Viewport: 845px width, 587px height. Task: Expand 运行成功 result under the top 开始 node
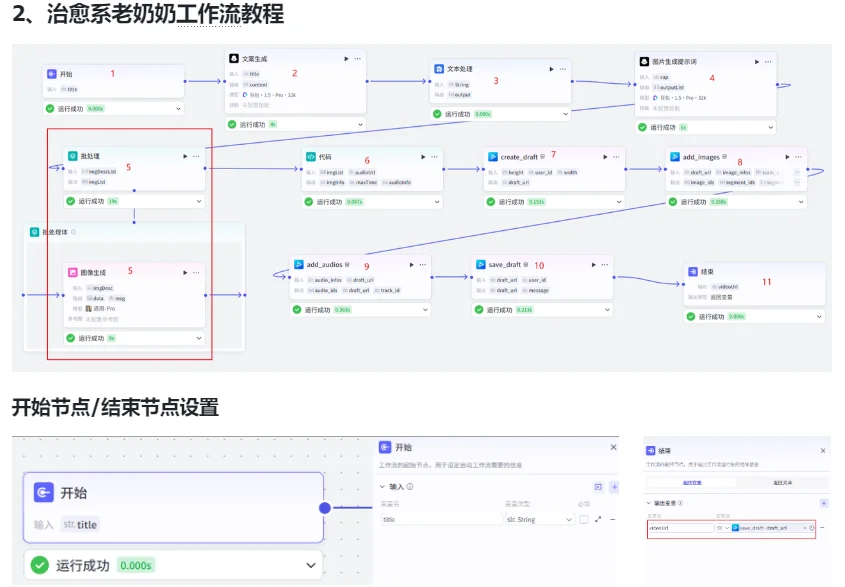coord(178,108)
